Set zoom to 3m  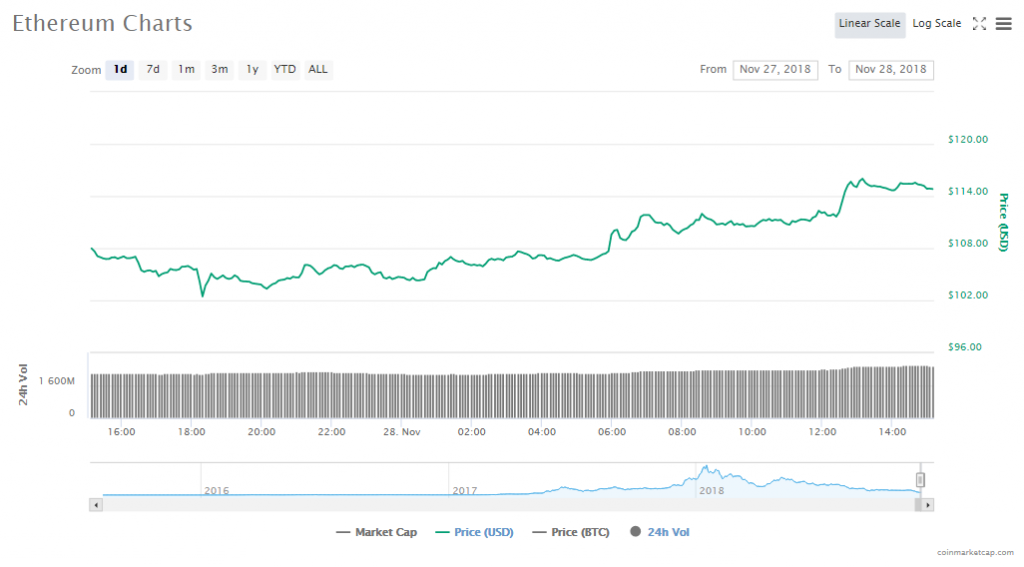[219, 70]
